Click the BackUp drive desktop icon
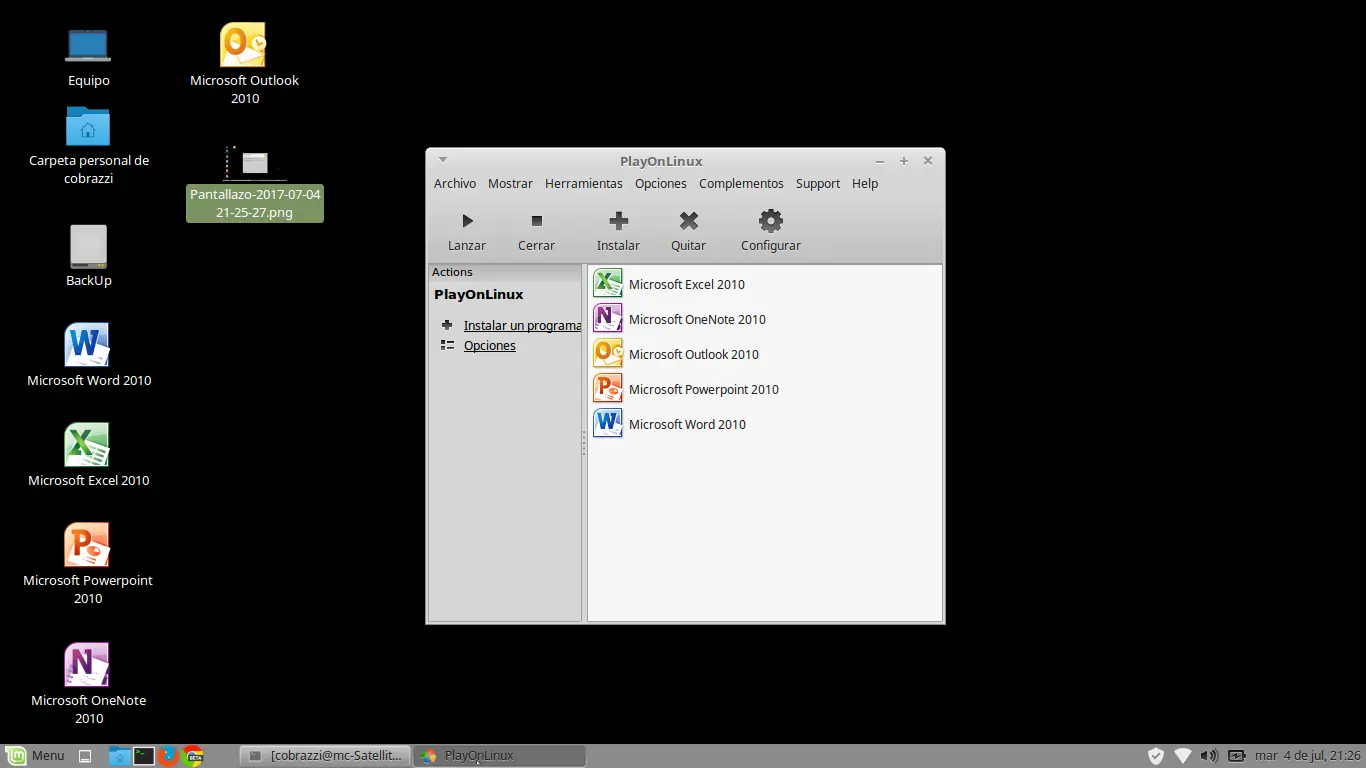The width and height of the screenshot is (1366, 768). click(88, 246)
